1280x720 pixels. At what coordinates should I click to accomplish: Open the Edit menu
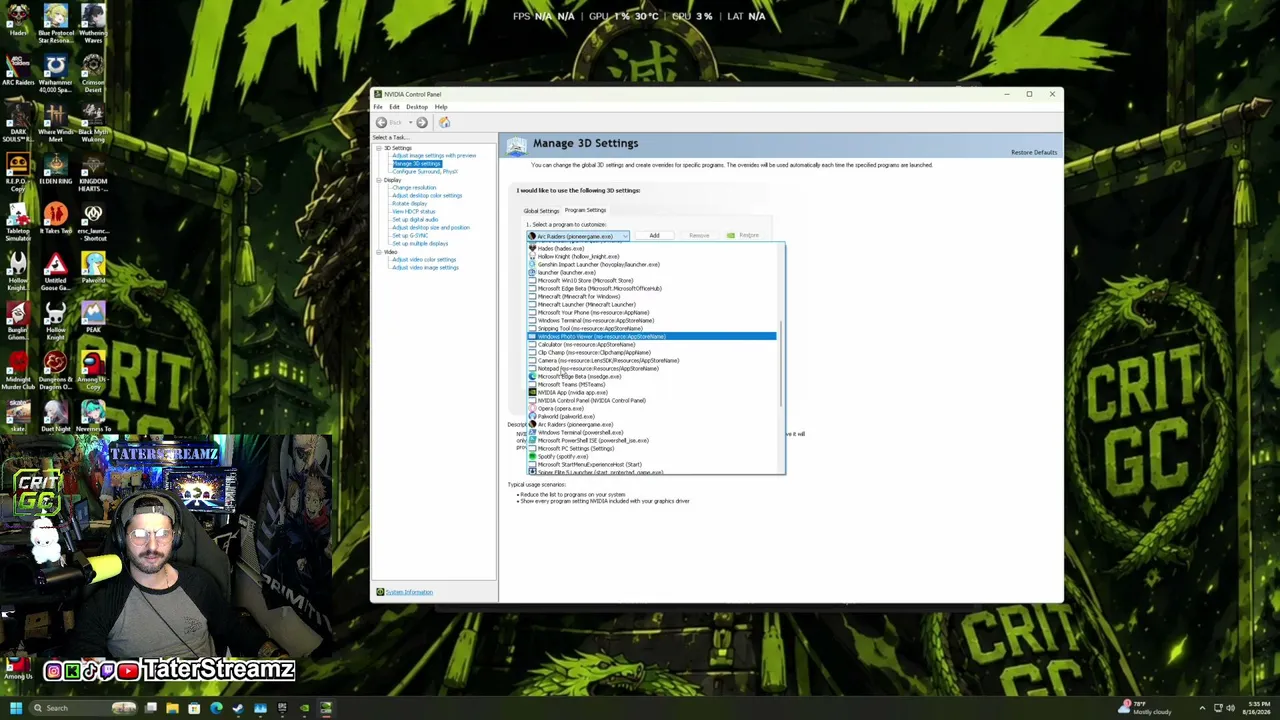[394, 107]
